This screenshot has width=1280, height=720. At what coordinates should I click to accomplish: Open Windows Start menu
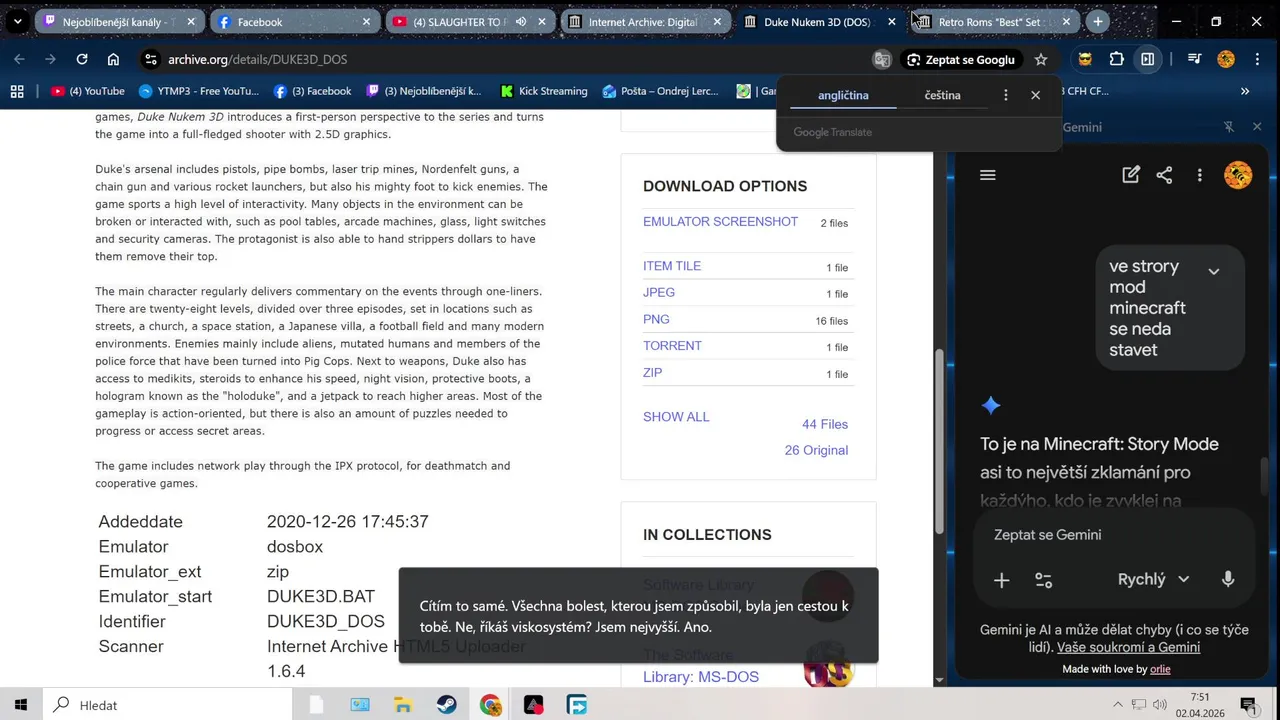[x=21, y=706]
